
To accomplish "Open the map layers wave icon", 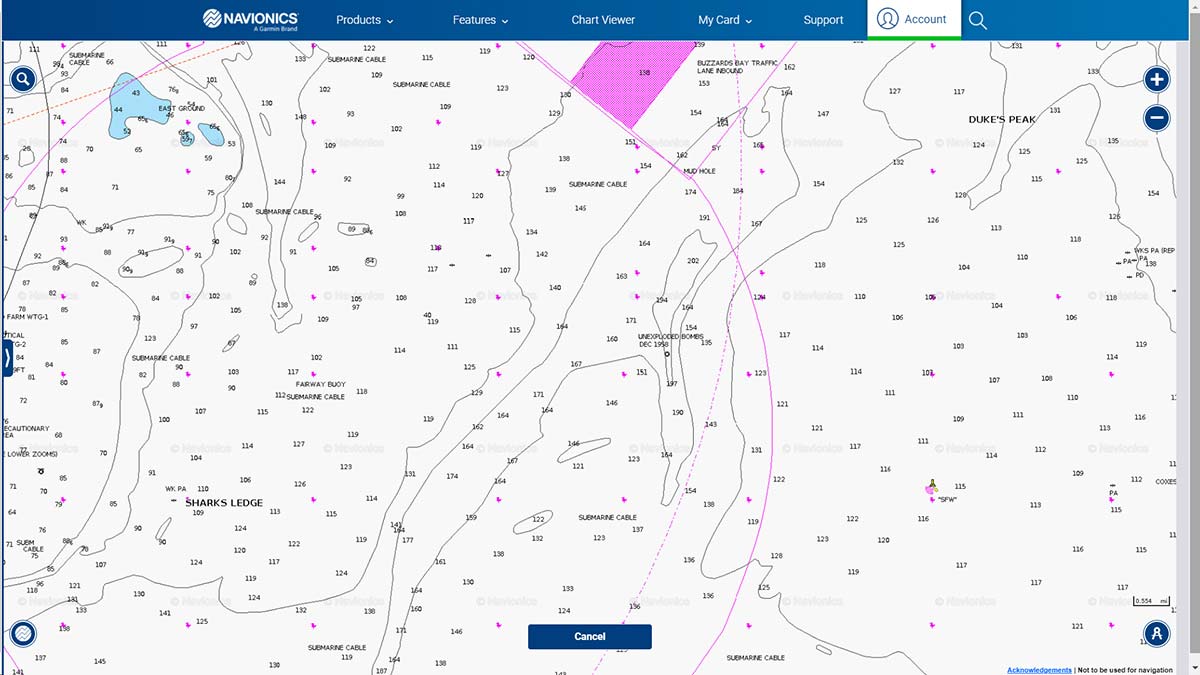I will point(23,633).
